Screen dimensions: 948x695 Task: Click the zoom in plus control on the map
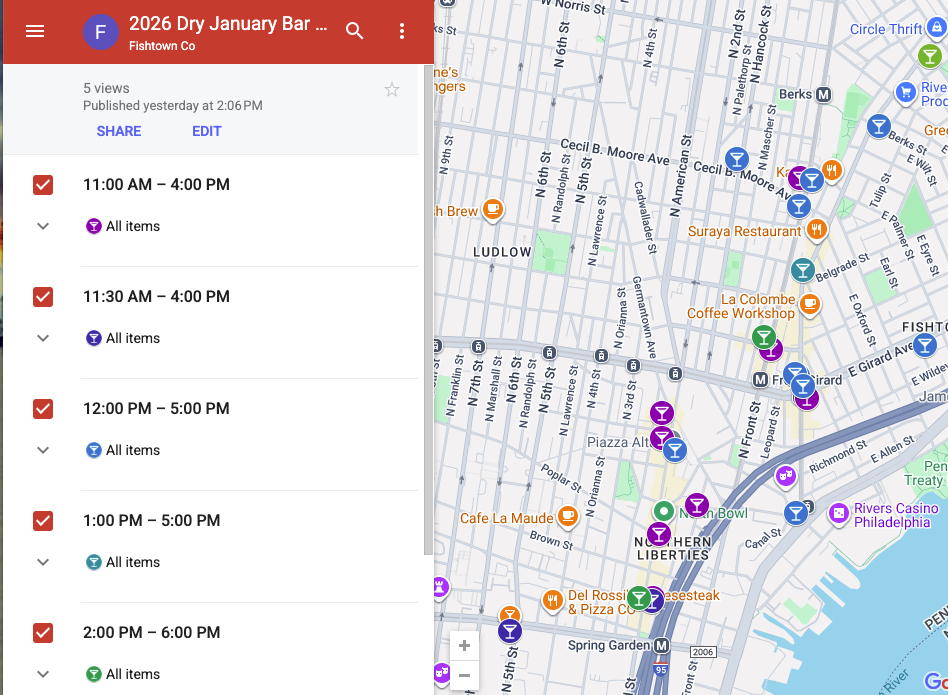pos(463,646)
